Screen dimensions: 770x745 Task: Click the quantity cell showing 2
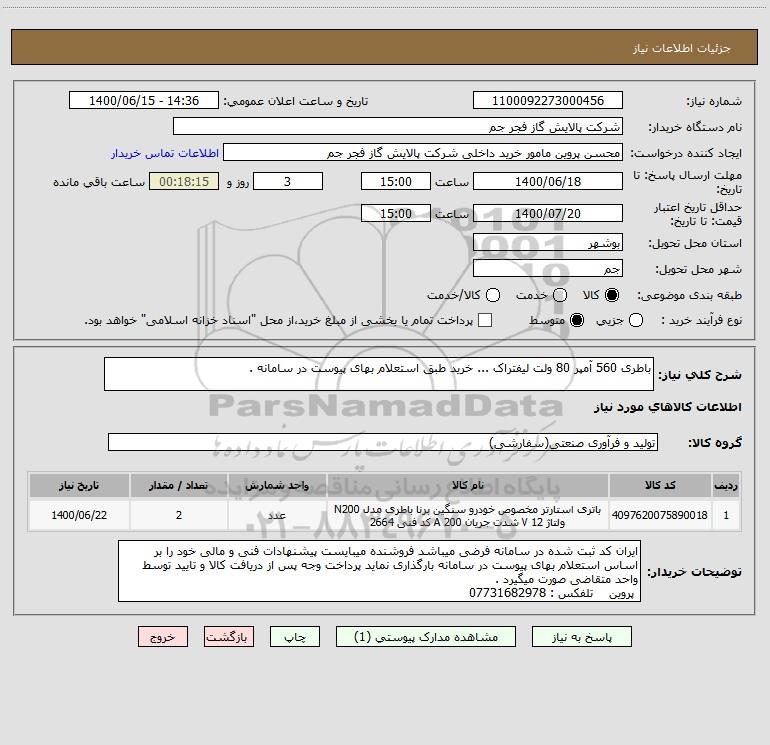pyautogui.click(x=178, y=515)
